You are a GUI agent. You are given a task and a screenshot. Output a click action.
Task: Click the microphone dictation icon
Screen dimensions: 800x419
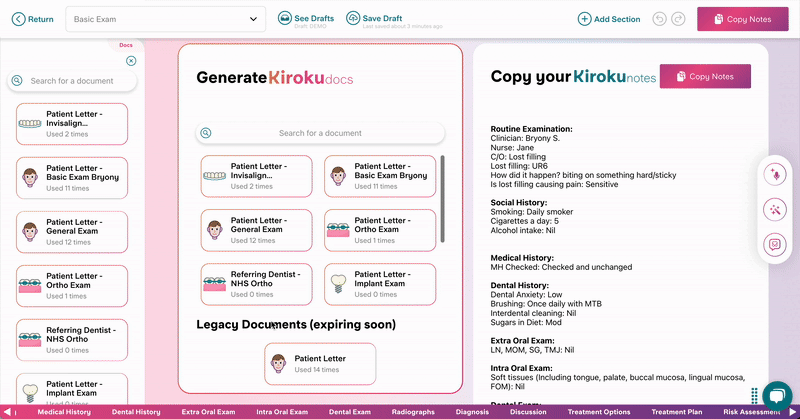(775, 175)
